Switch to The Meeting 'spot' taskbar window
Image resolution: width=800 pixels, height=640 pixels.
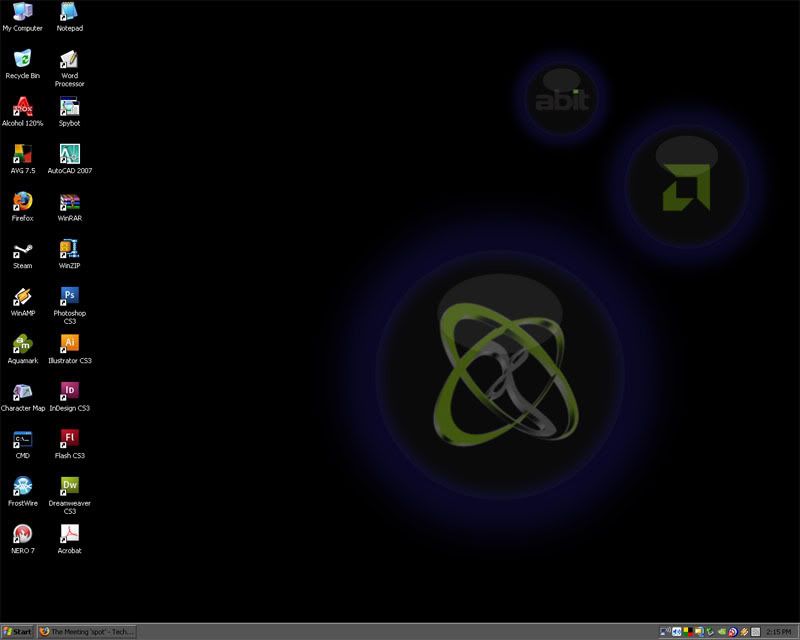point(87,632)
